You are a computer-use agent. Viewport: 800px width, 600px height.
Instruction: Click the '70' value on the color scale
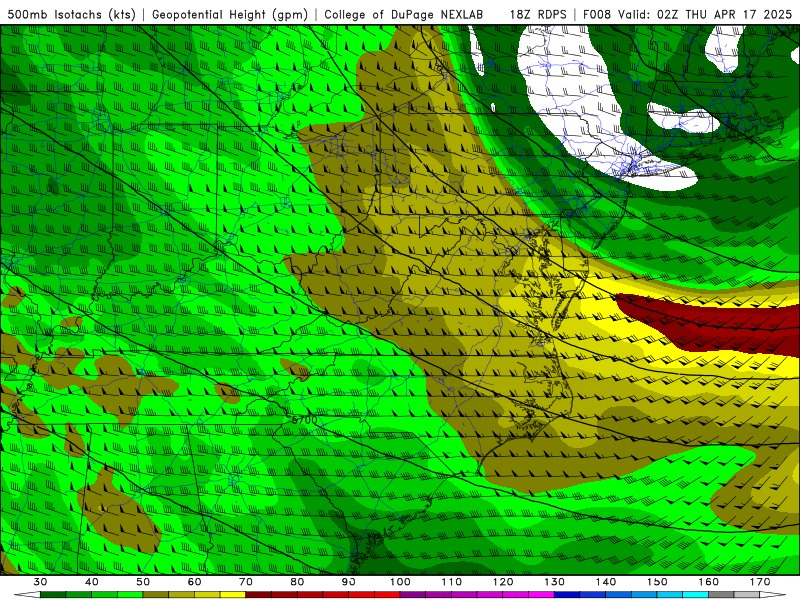246,582
